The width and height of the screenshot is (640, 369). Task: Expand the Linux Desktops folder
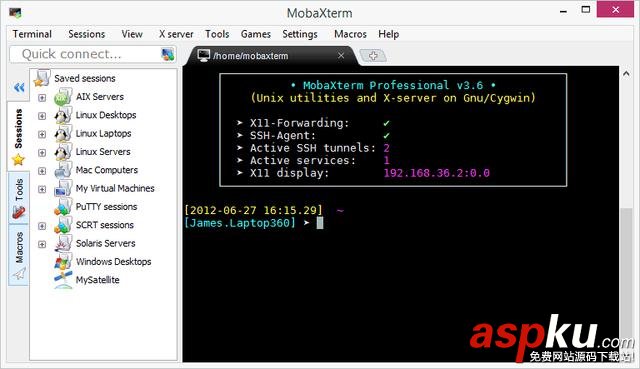click(42, 116)
